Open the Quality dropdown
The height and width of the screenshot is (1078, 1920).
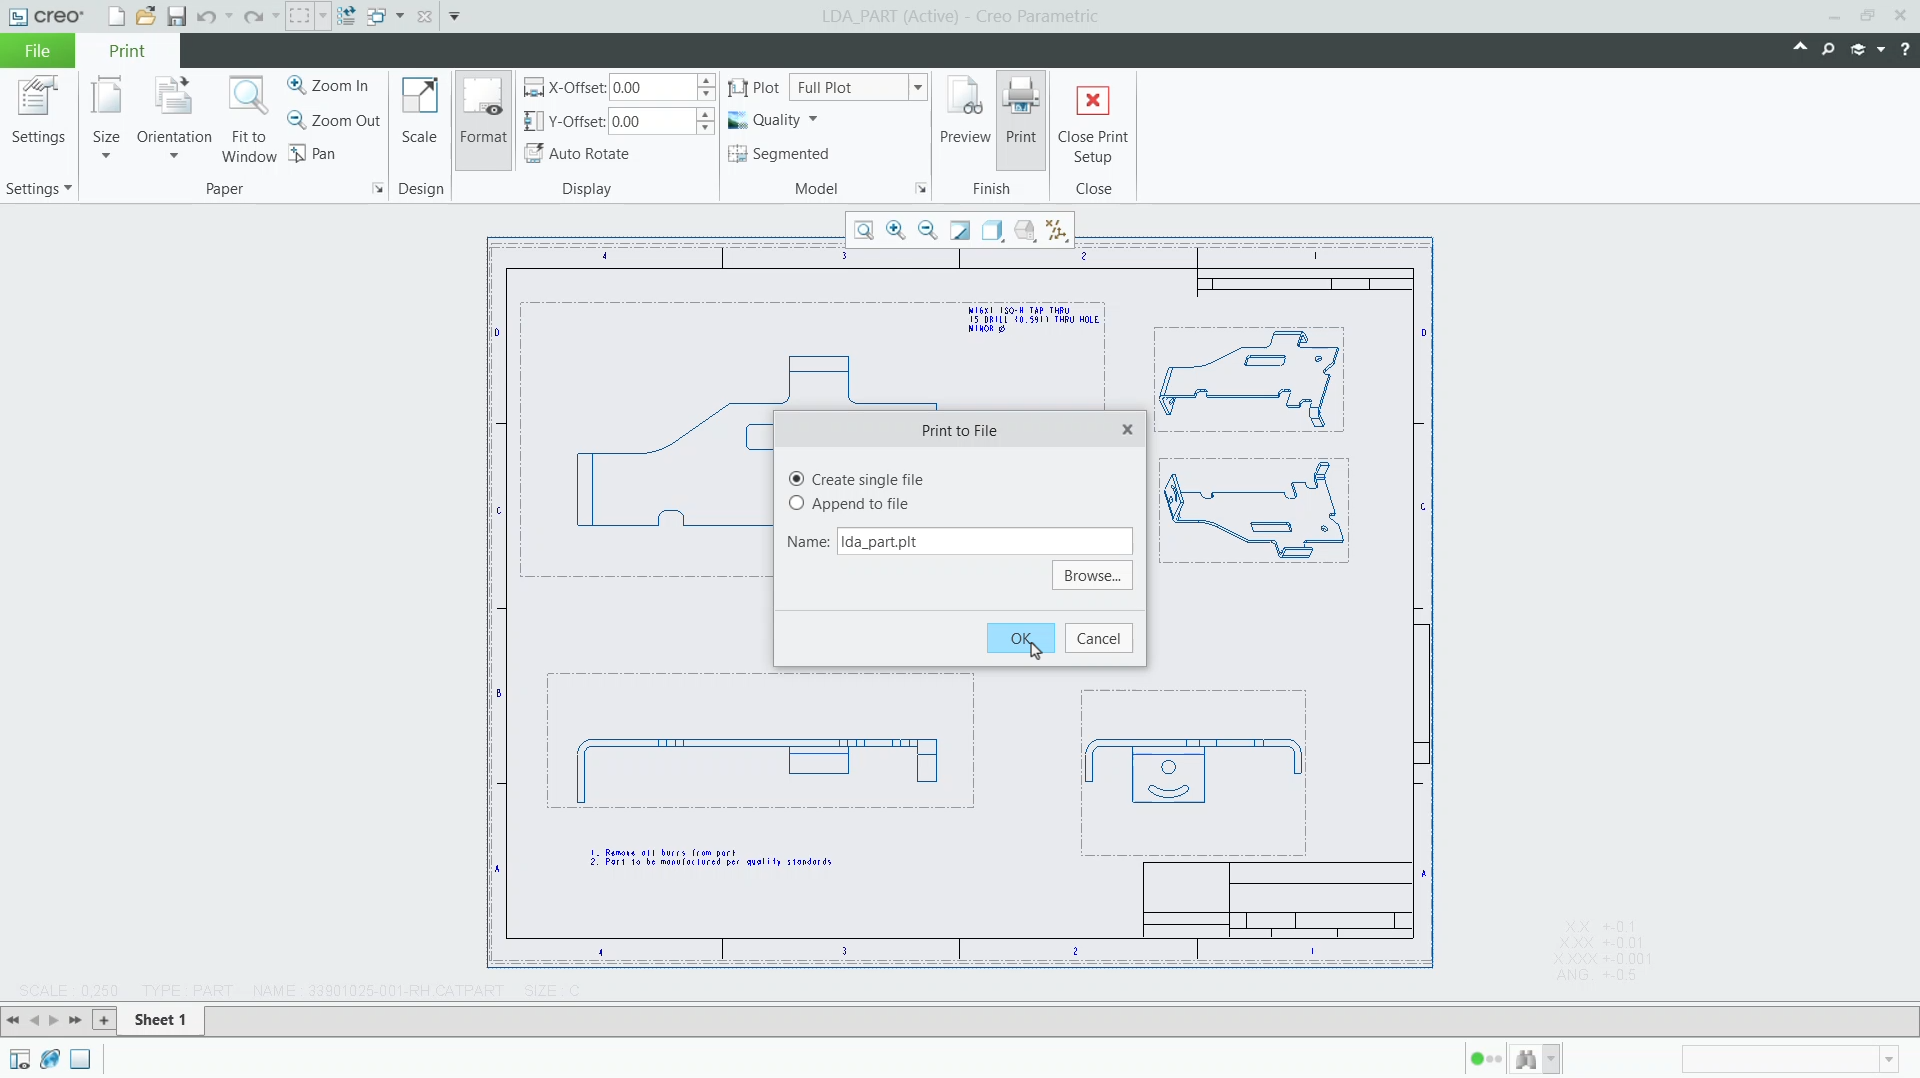773,120
